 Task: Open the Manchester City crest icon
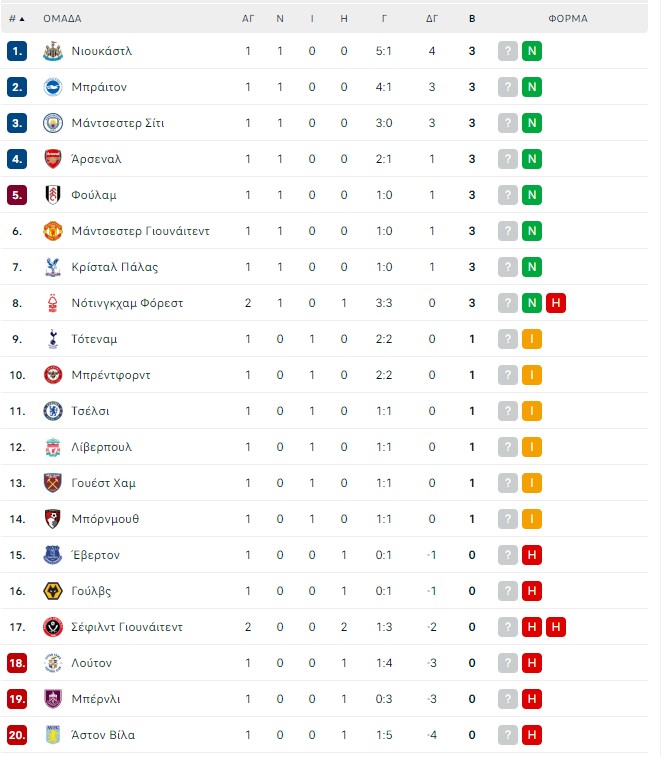click(53, 123)
